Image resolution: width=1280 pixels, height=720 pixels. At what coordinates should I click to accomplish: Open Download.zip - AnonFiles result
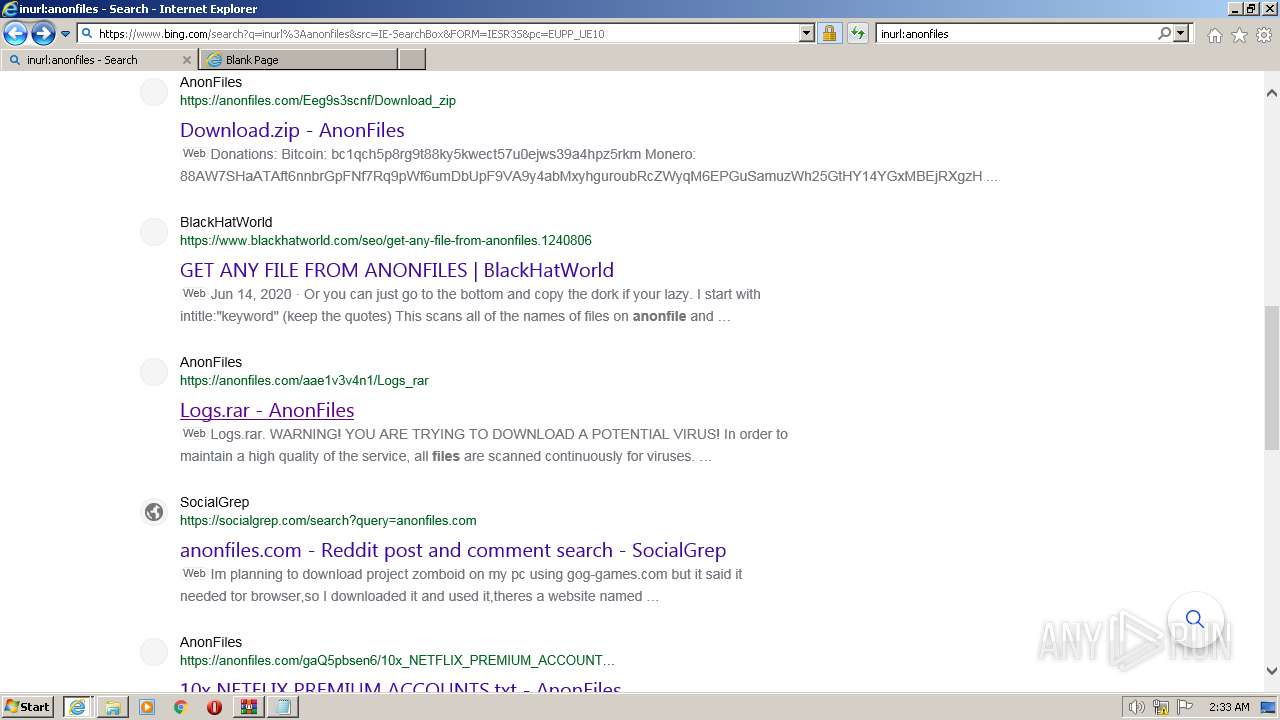coord(292,130)
